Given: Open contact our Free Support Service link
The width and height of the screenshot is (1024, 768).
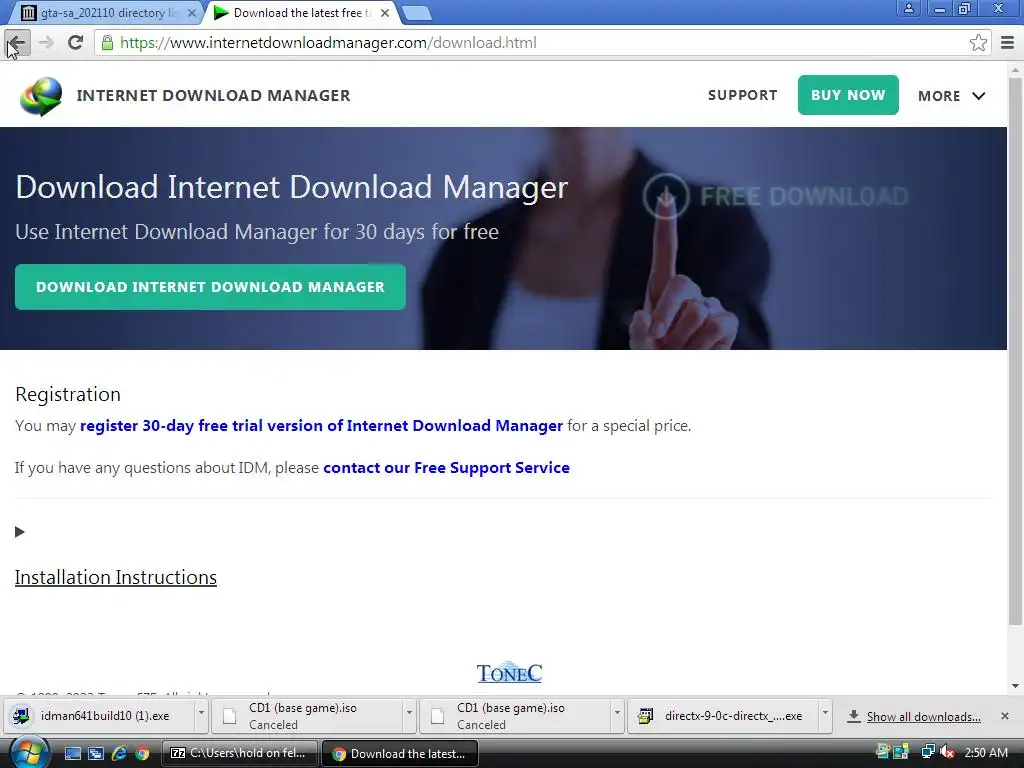Looking at the screenshot, I should pyautogui.click(x=446, y=468).
